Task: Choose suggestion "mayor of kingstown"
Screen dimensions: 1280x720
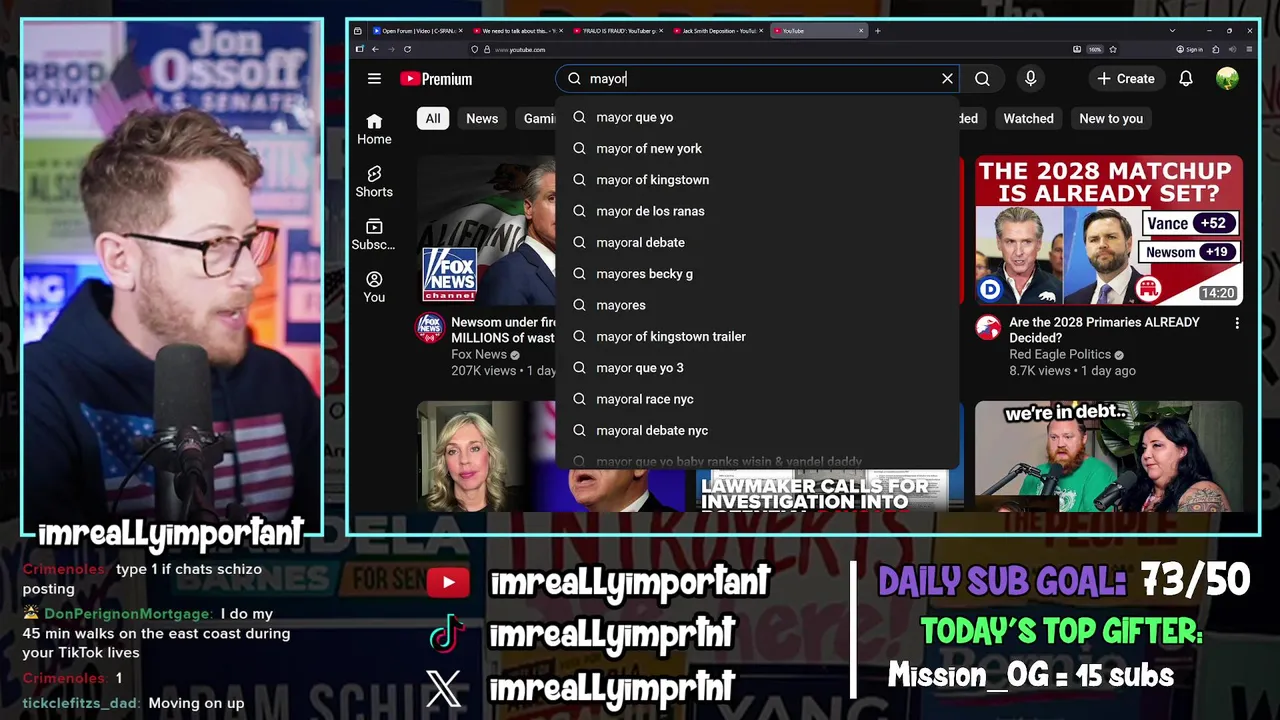Action: pyautogui.click(x=757, y=180)
